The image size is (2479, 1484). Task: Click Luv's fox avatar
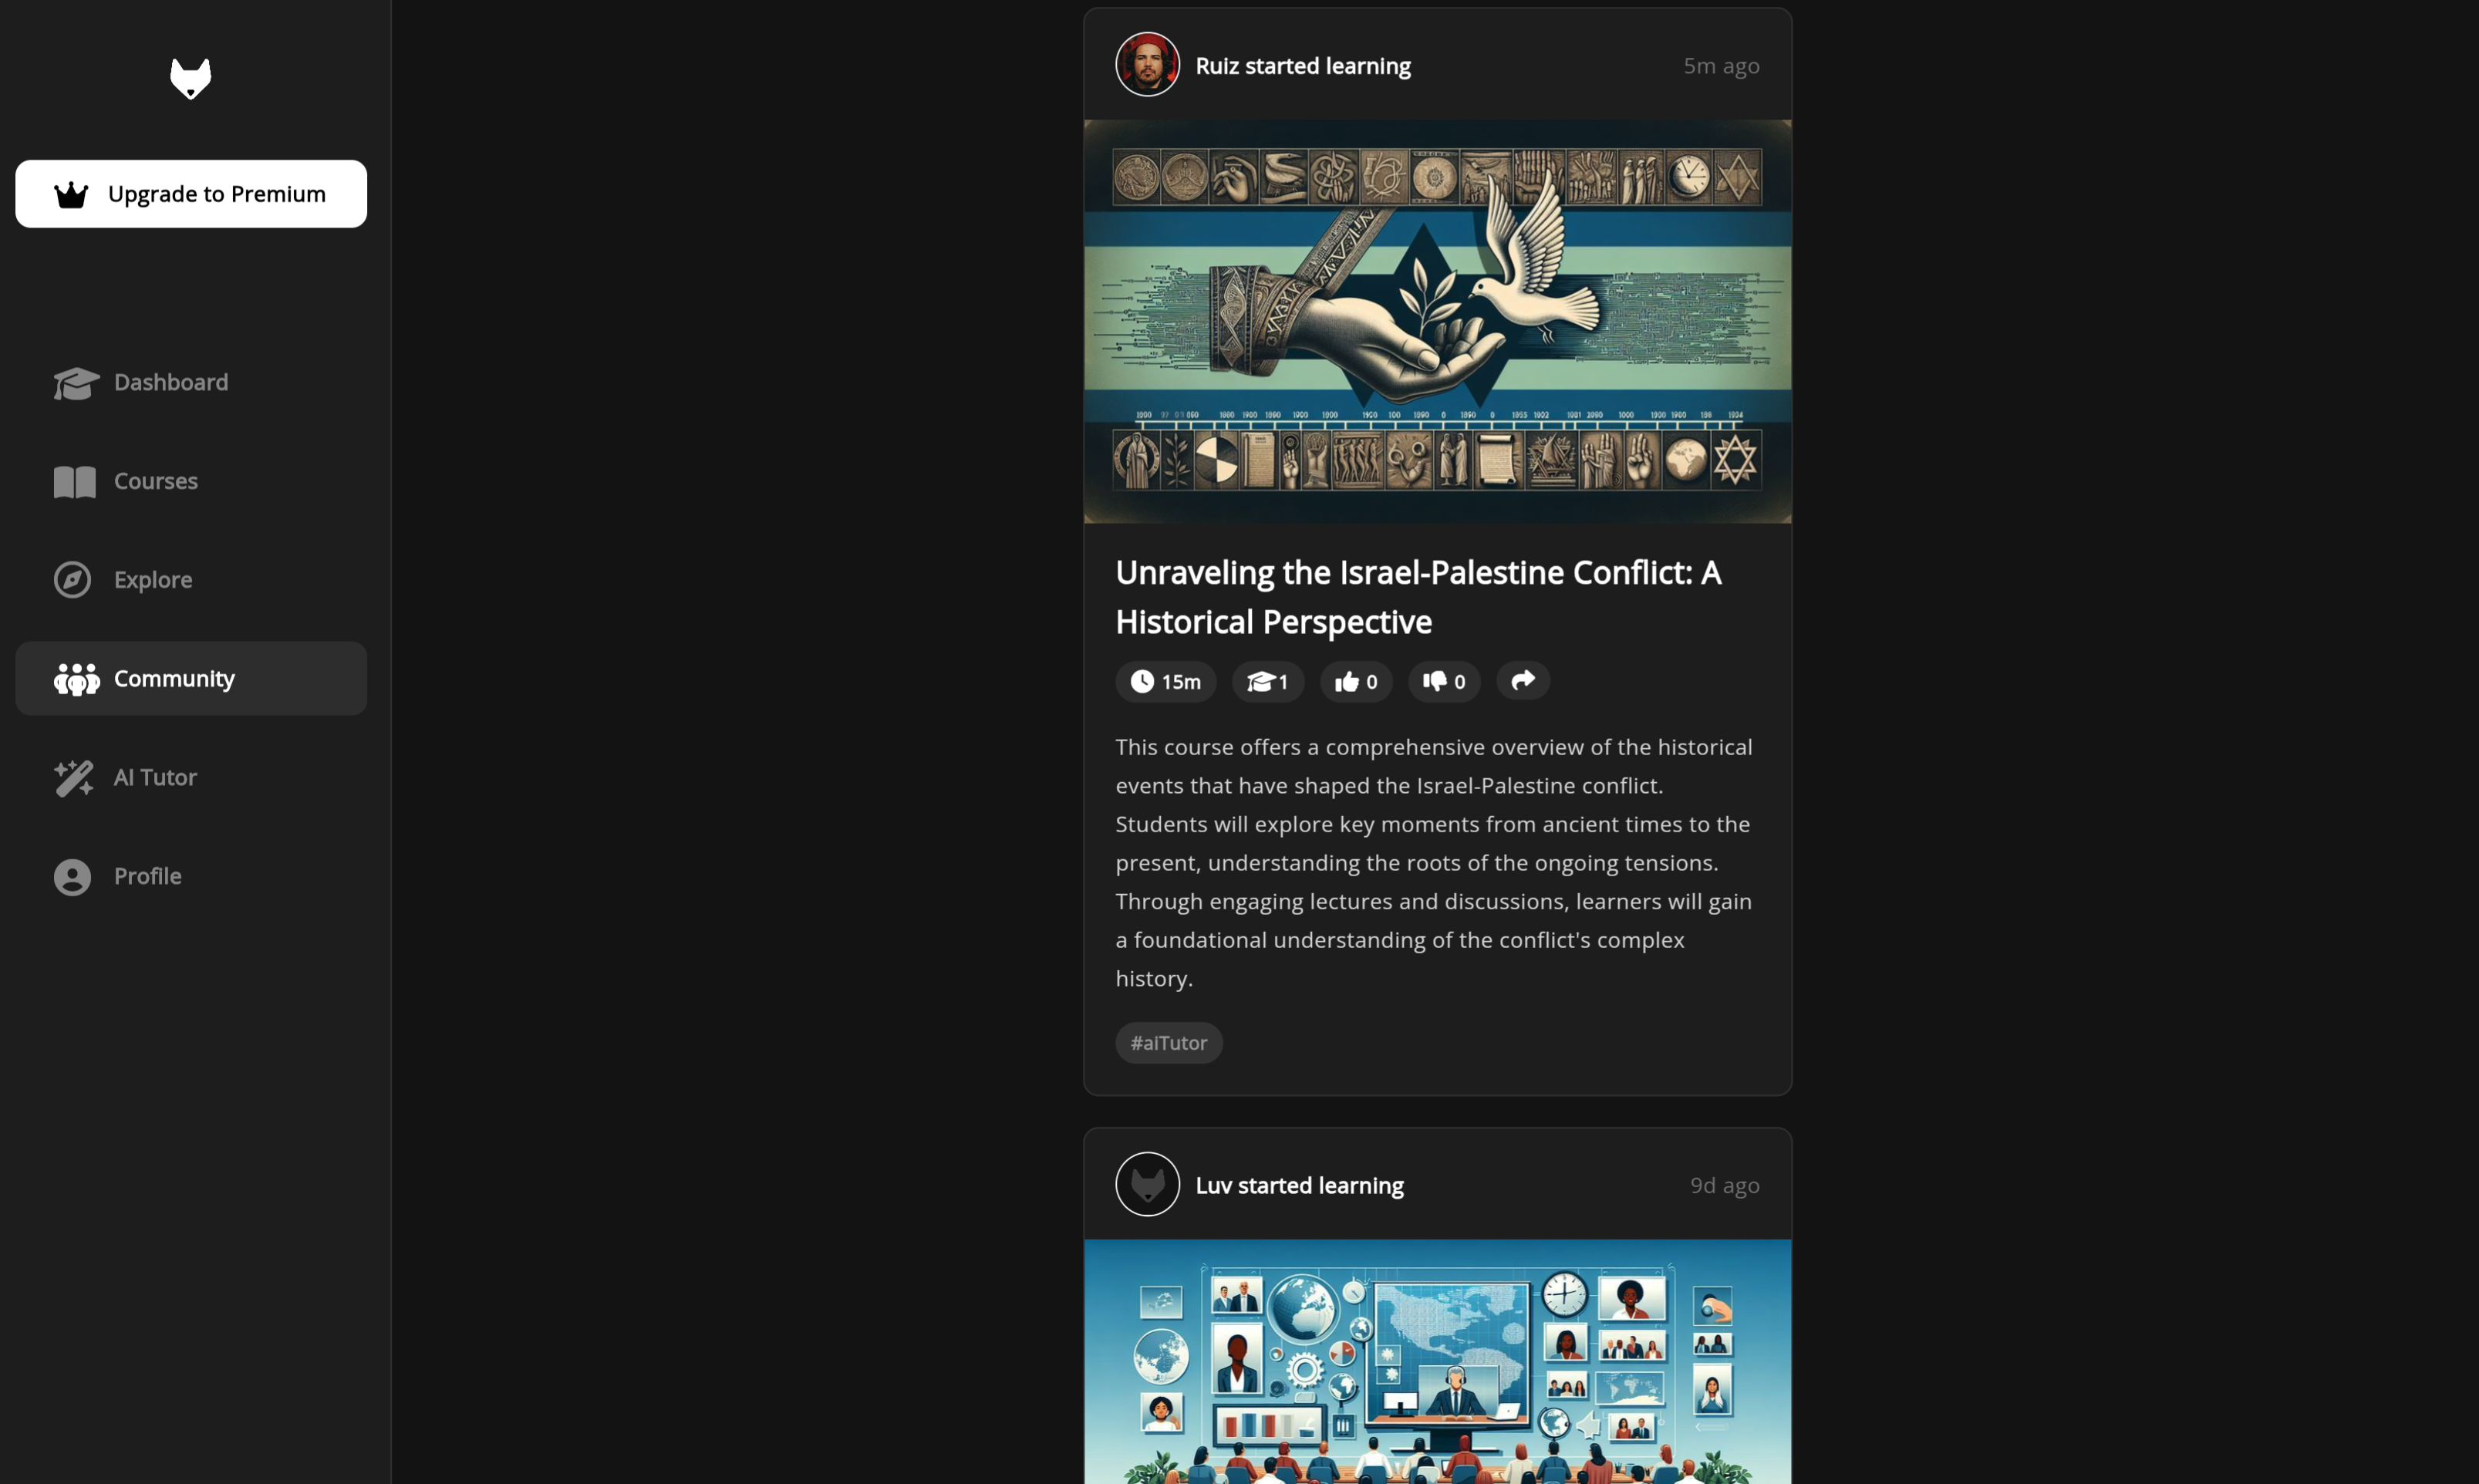tap(1147, 1185)
